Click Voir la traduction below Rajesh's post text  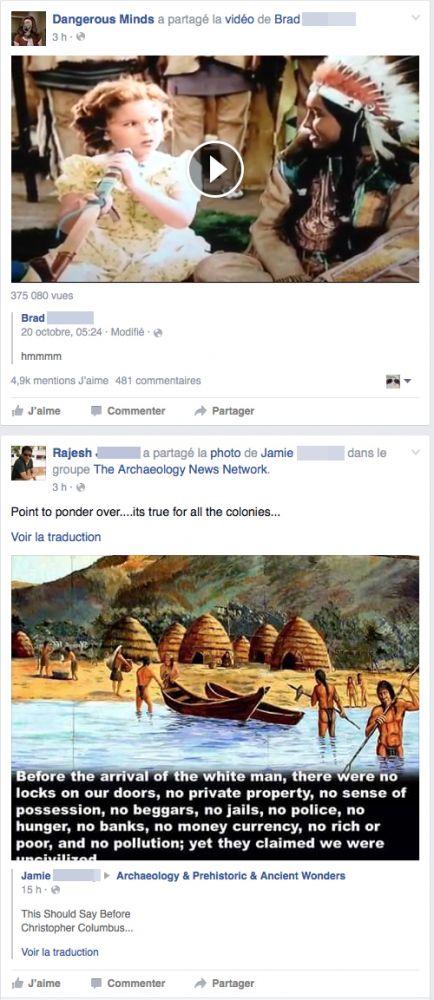click(x=56, y=537)
